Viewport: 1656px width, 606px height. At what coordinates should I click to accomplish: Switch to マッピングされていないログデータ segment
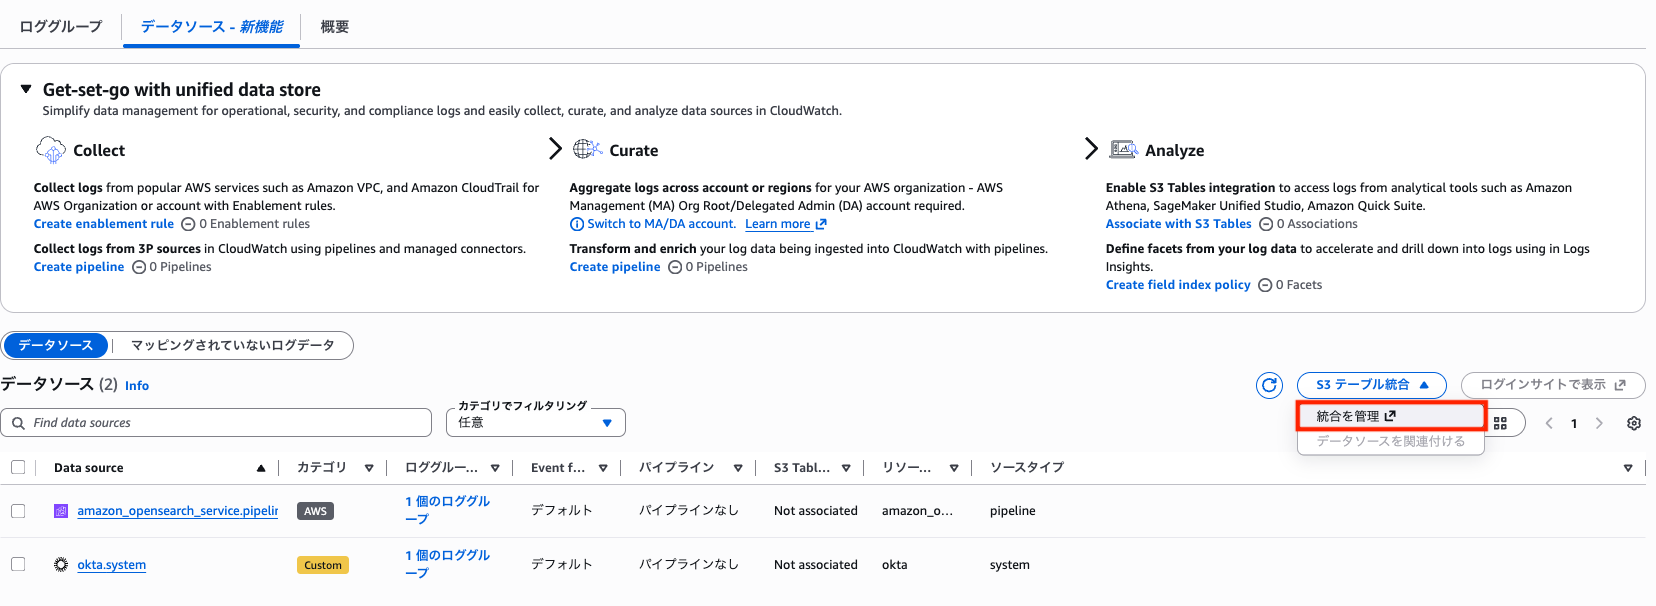(232, 345)
